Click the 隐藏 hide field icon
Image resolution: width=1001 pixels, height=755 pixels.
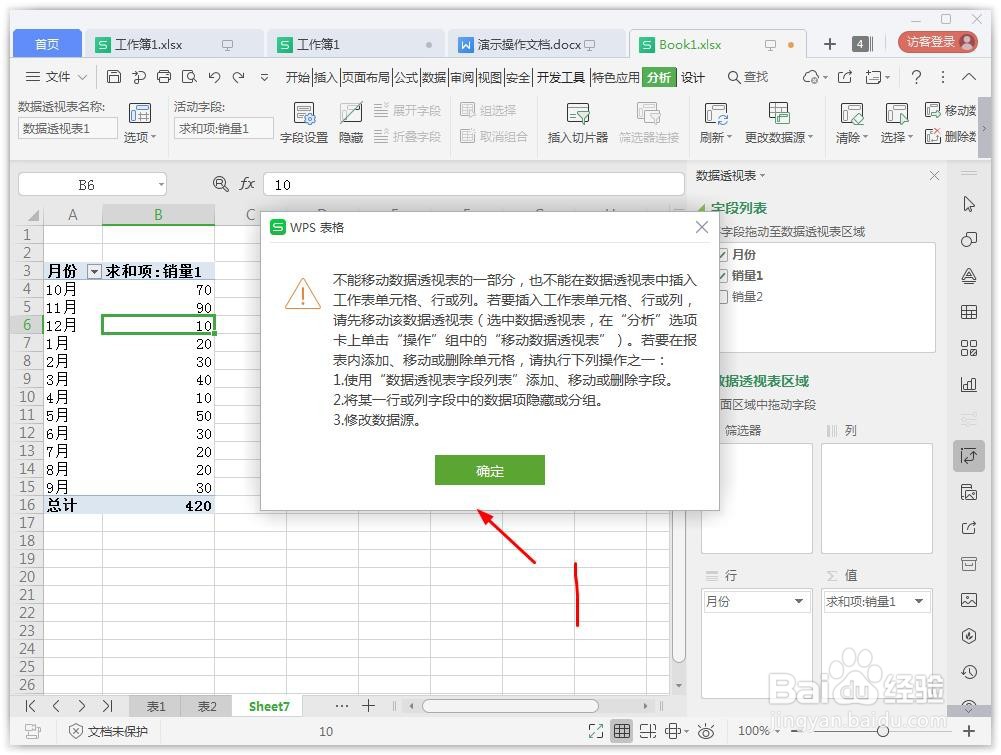pyautogui.click(x=350, y=122)
